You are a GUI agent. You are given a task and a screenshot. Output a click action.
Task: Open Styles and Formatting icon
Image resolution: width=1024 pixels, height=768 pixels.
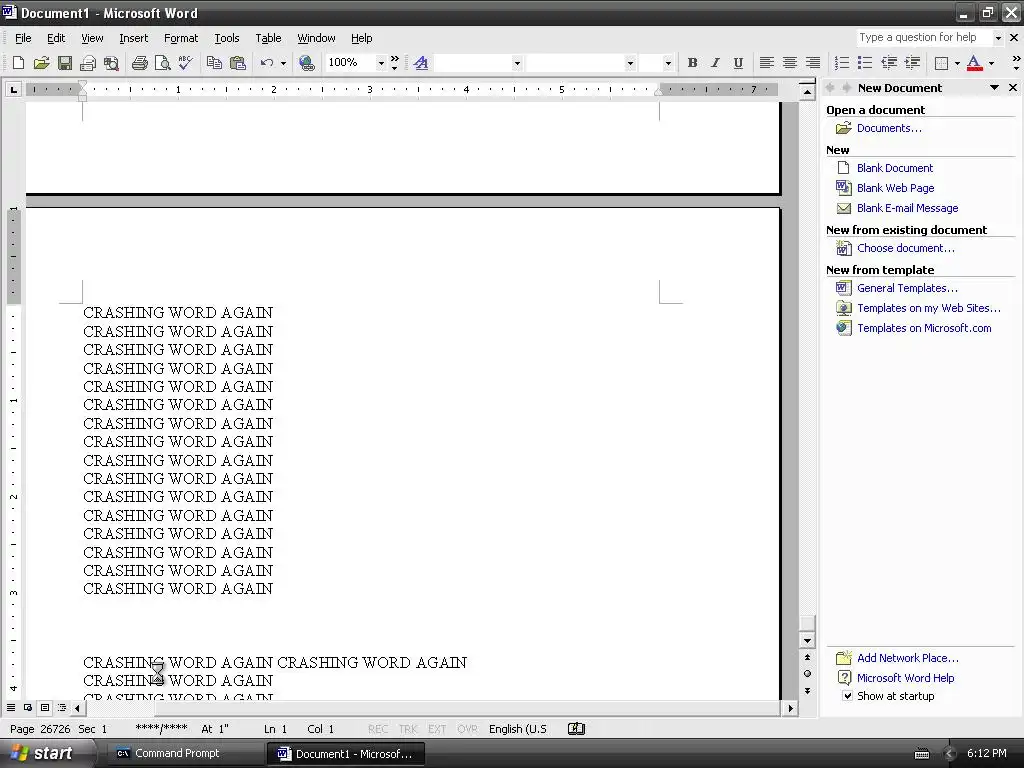pos(421,63)
